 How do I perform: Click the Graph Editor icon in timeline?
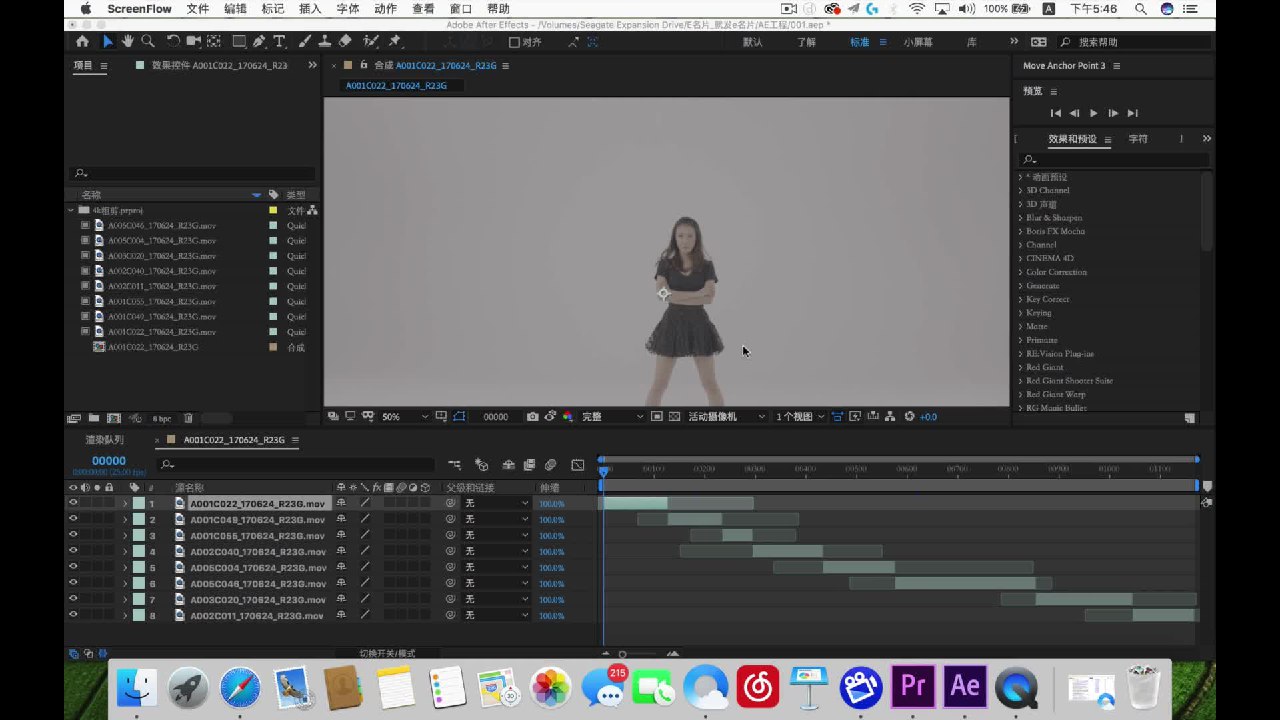pos(577,465)
